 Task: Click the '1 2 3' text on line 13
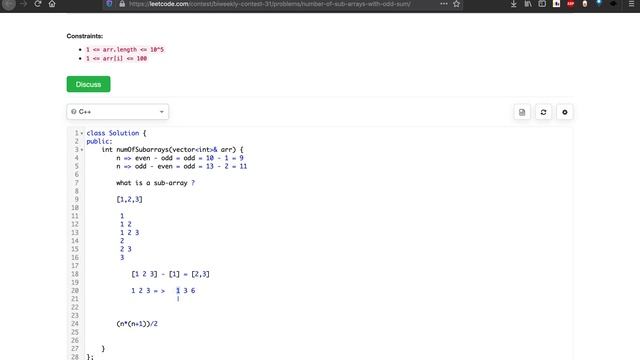pyautogui.click(x=129, y=233)
